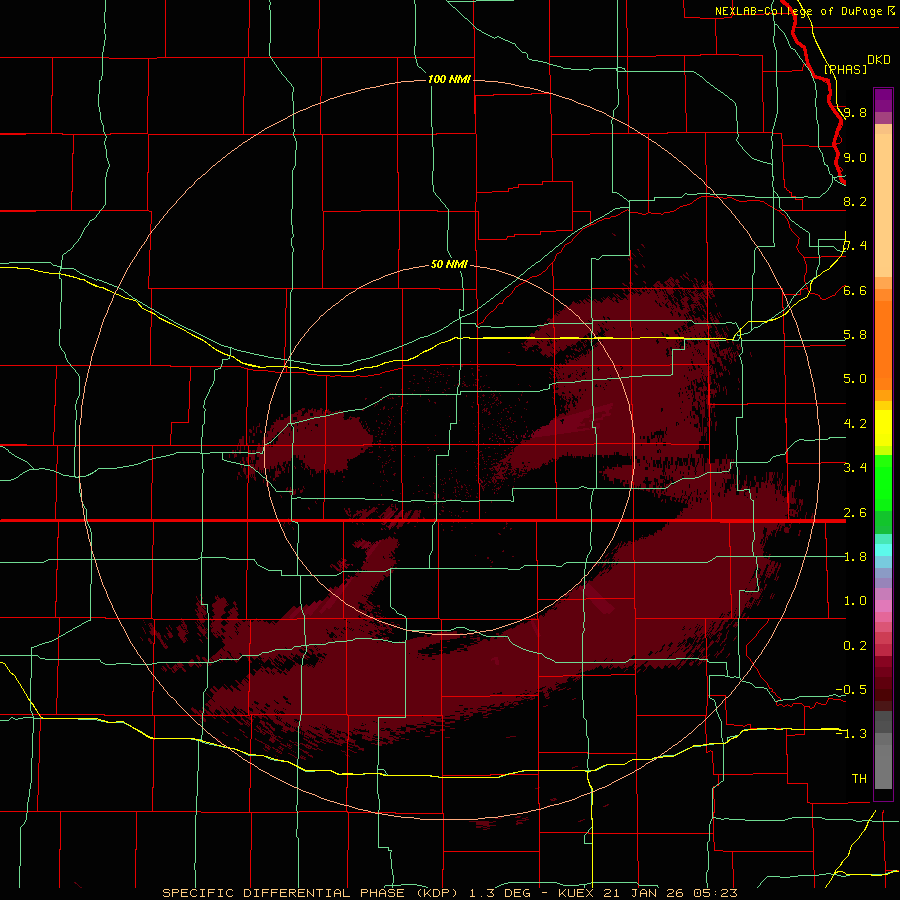Pick the purple swatch atop the color scale

tap(883, 100)
